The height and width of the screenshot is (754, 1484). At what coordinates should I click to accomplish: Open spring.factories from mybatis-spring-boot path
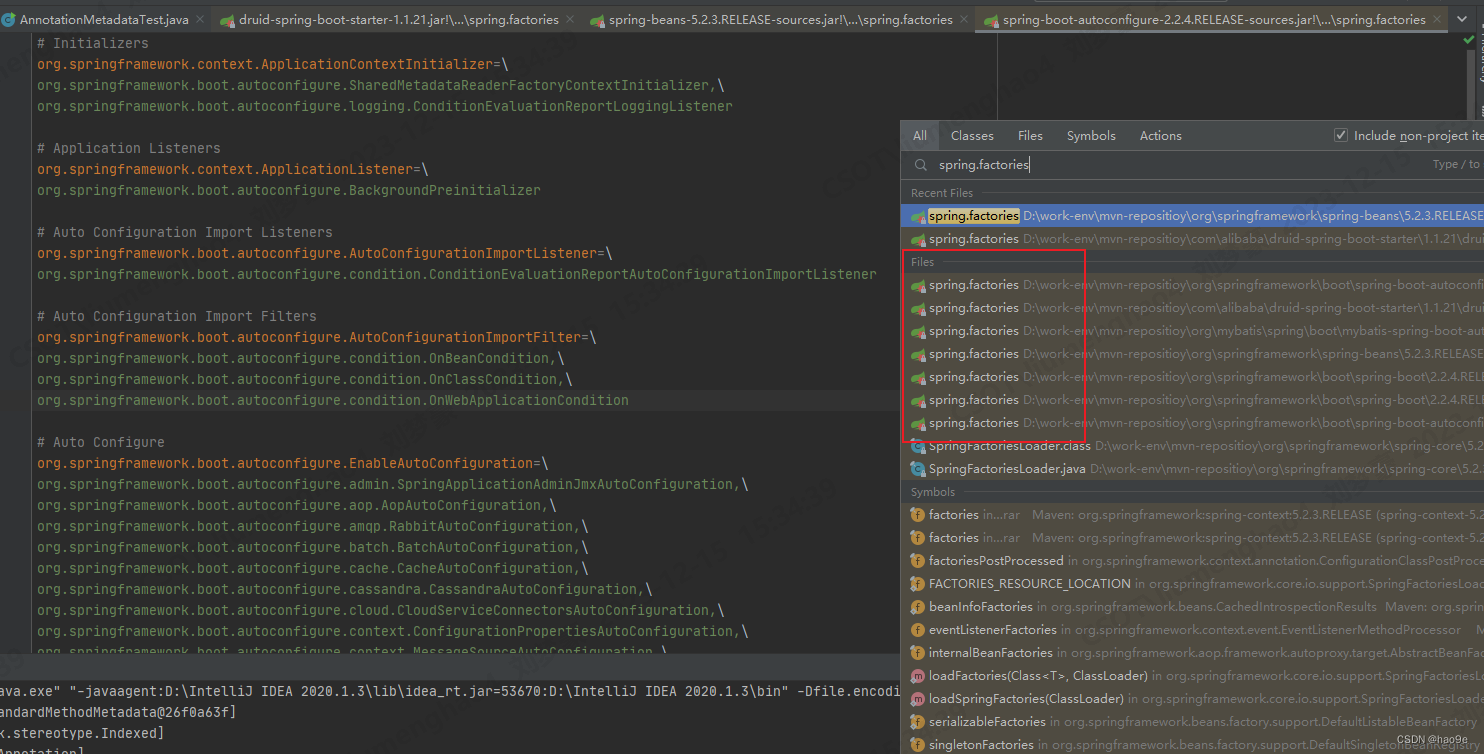click(x=1192, y=331)
